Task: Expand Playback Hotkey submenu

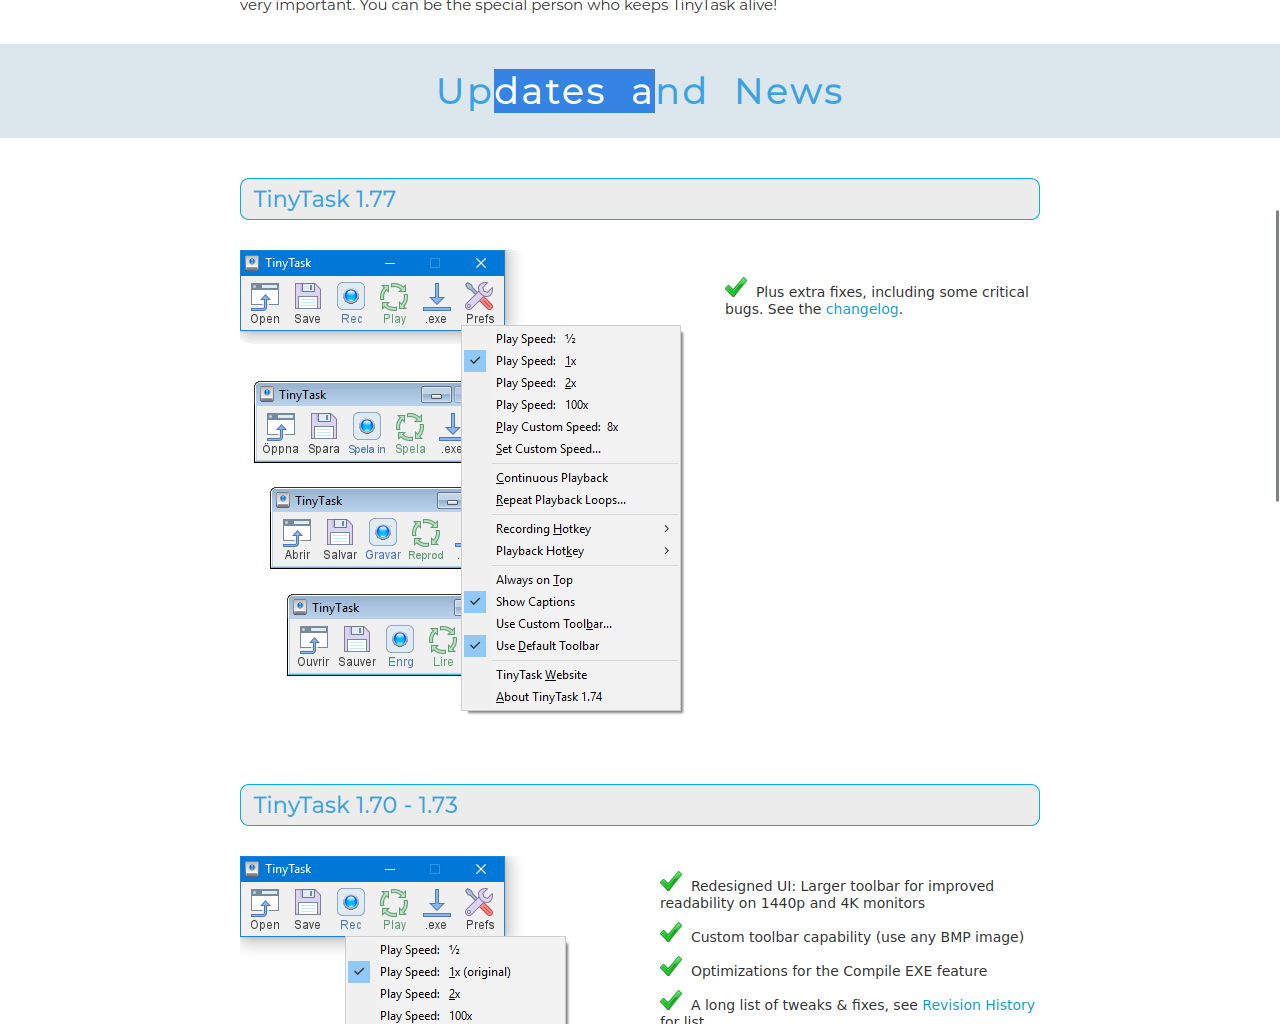Action: (571, 551)
